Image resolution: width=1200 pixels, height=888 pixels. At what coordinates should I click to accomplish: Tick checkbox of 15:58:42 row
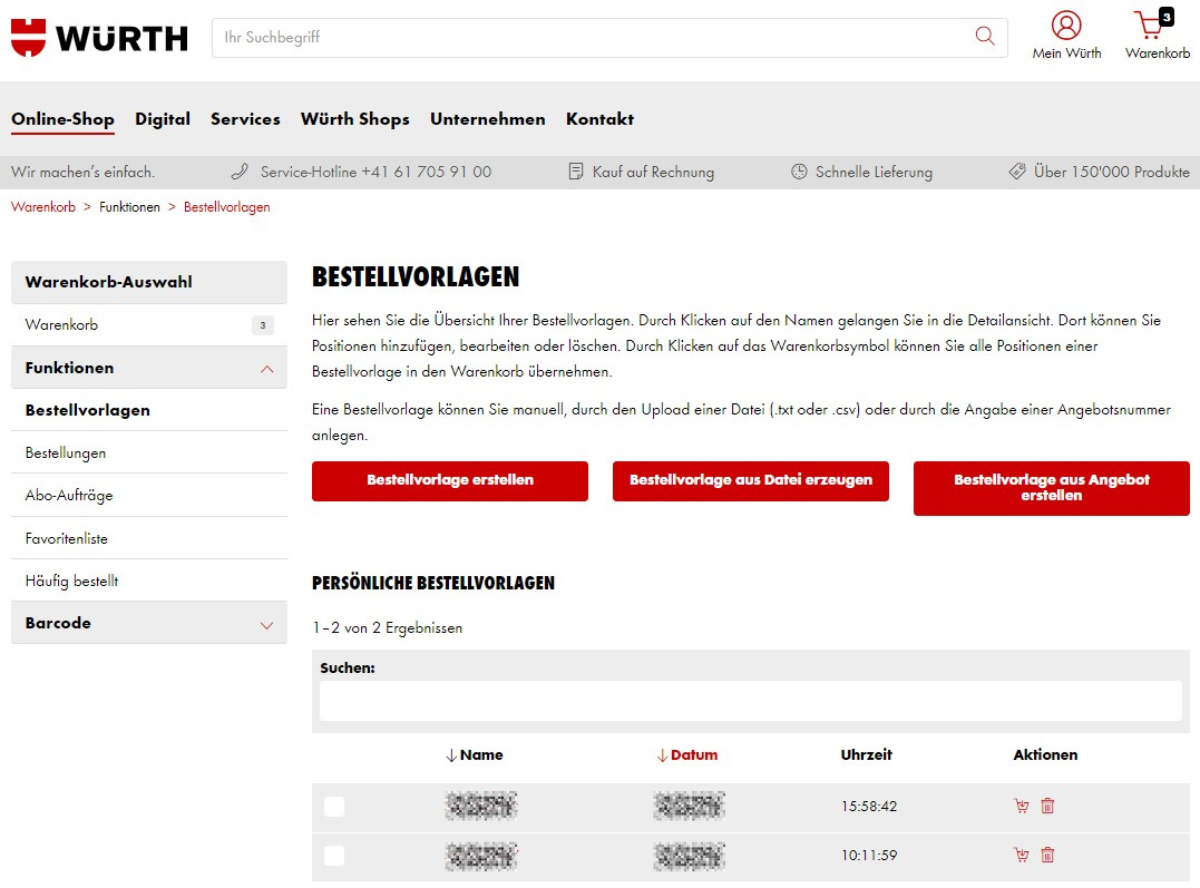tap(334, 807)
